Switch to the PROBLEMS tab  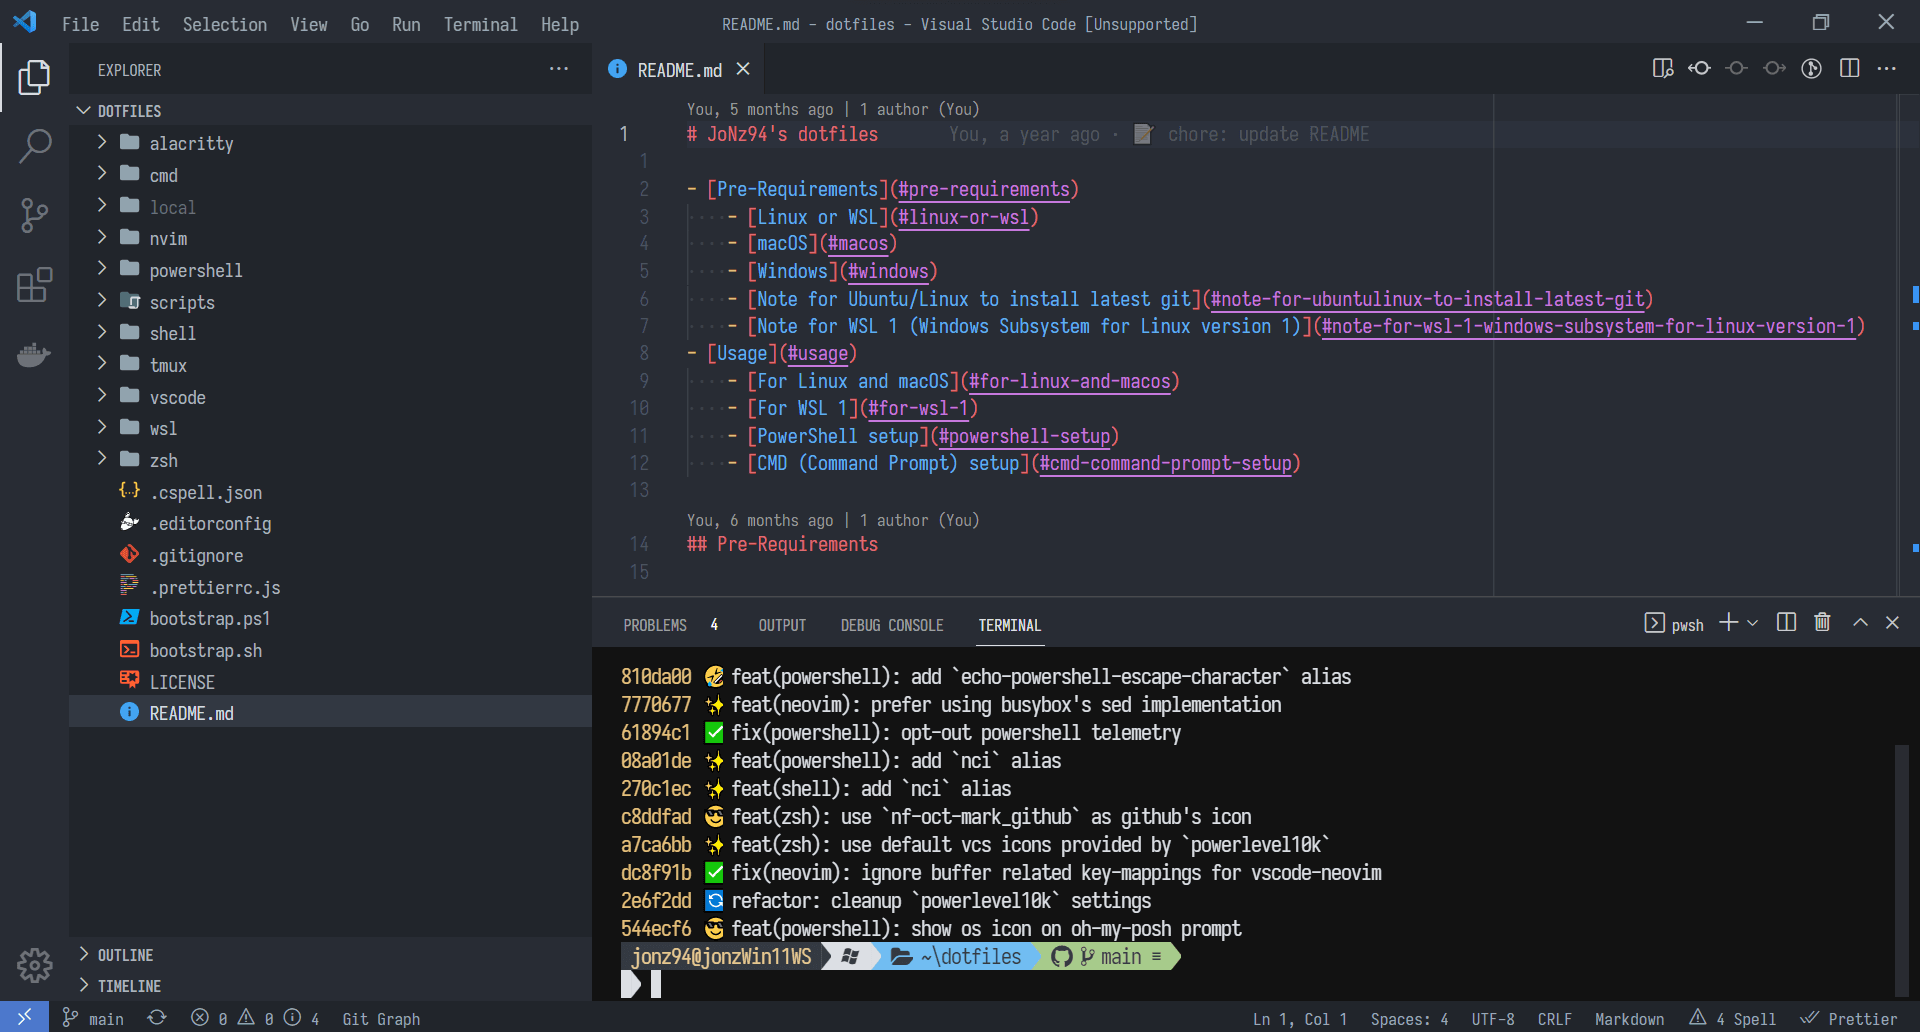pyautogui.click(x=671, y=625)
